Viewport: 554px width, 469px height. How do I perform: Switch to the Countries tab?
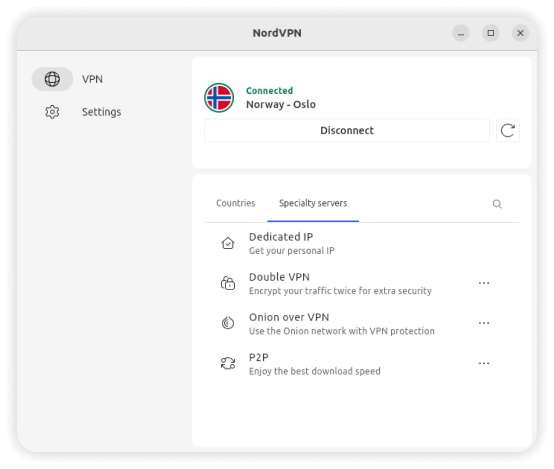236,203
